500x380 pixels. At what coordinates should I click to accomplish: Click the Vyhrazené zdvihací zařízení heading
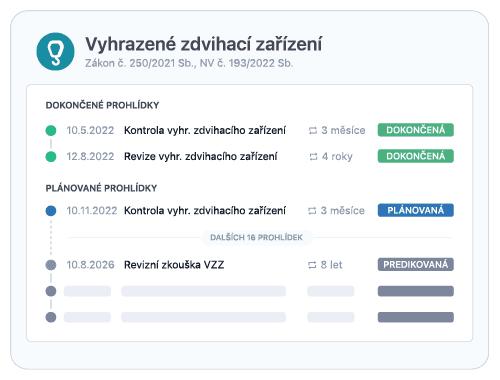(203, 44)
